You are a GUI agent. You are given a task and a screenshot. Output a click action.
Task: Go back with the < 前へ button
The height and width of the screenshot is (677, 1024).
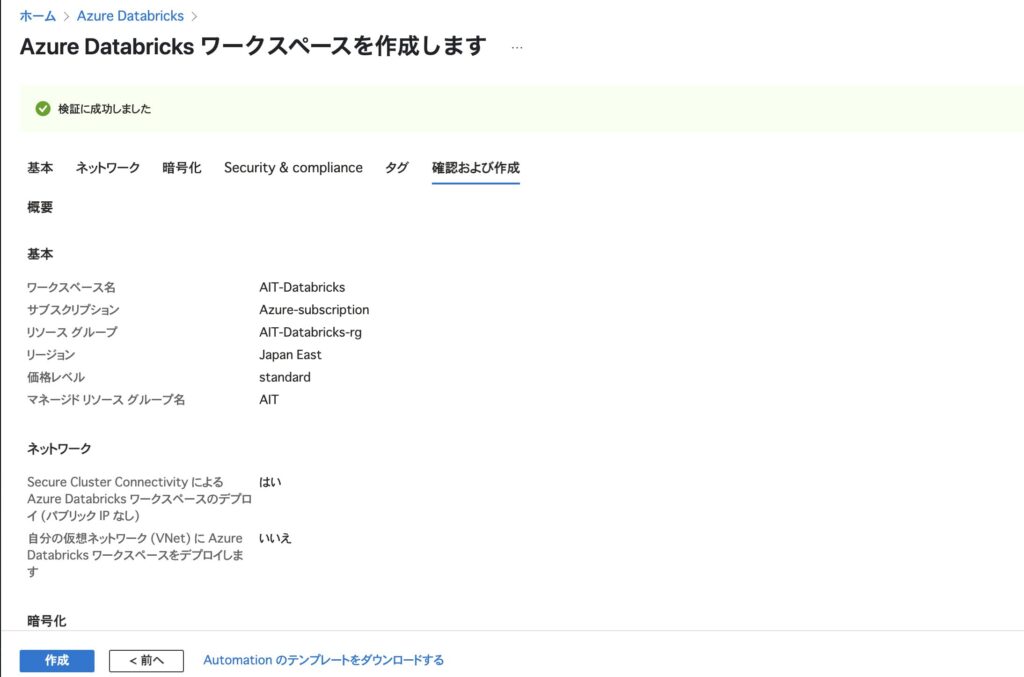(x=146, y=661)
